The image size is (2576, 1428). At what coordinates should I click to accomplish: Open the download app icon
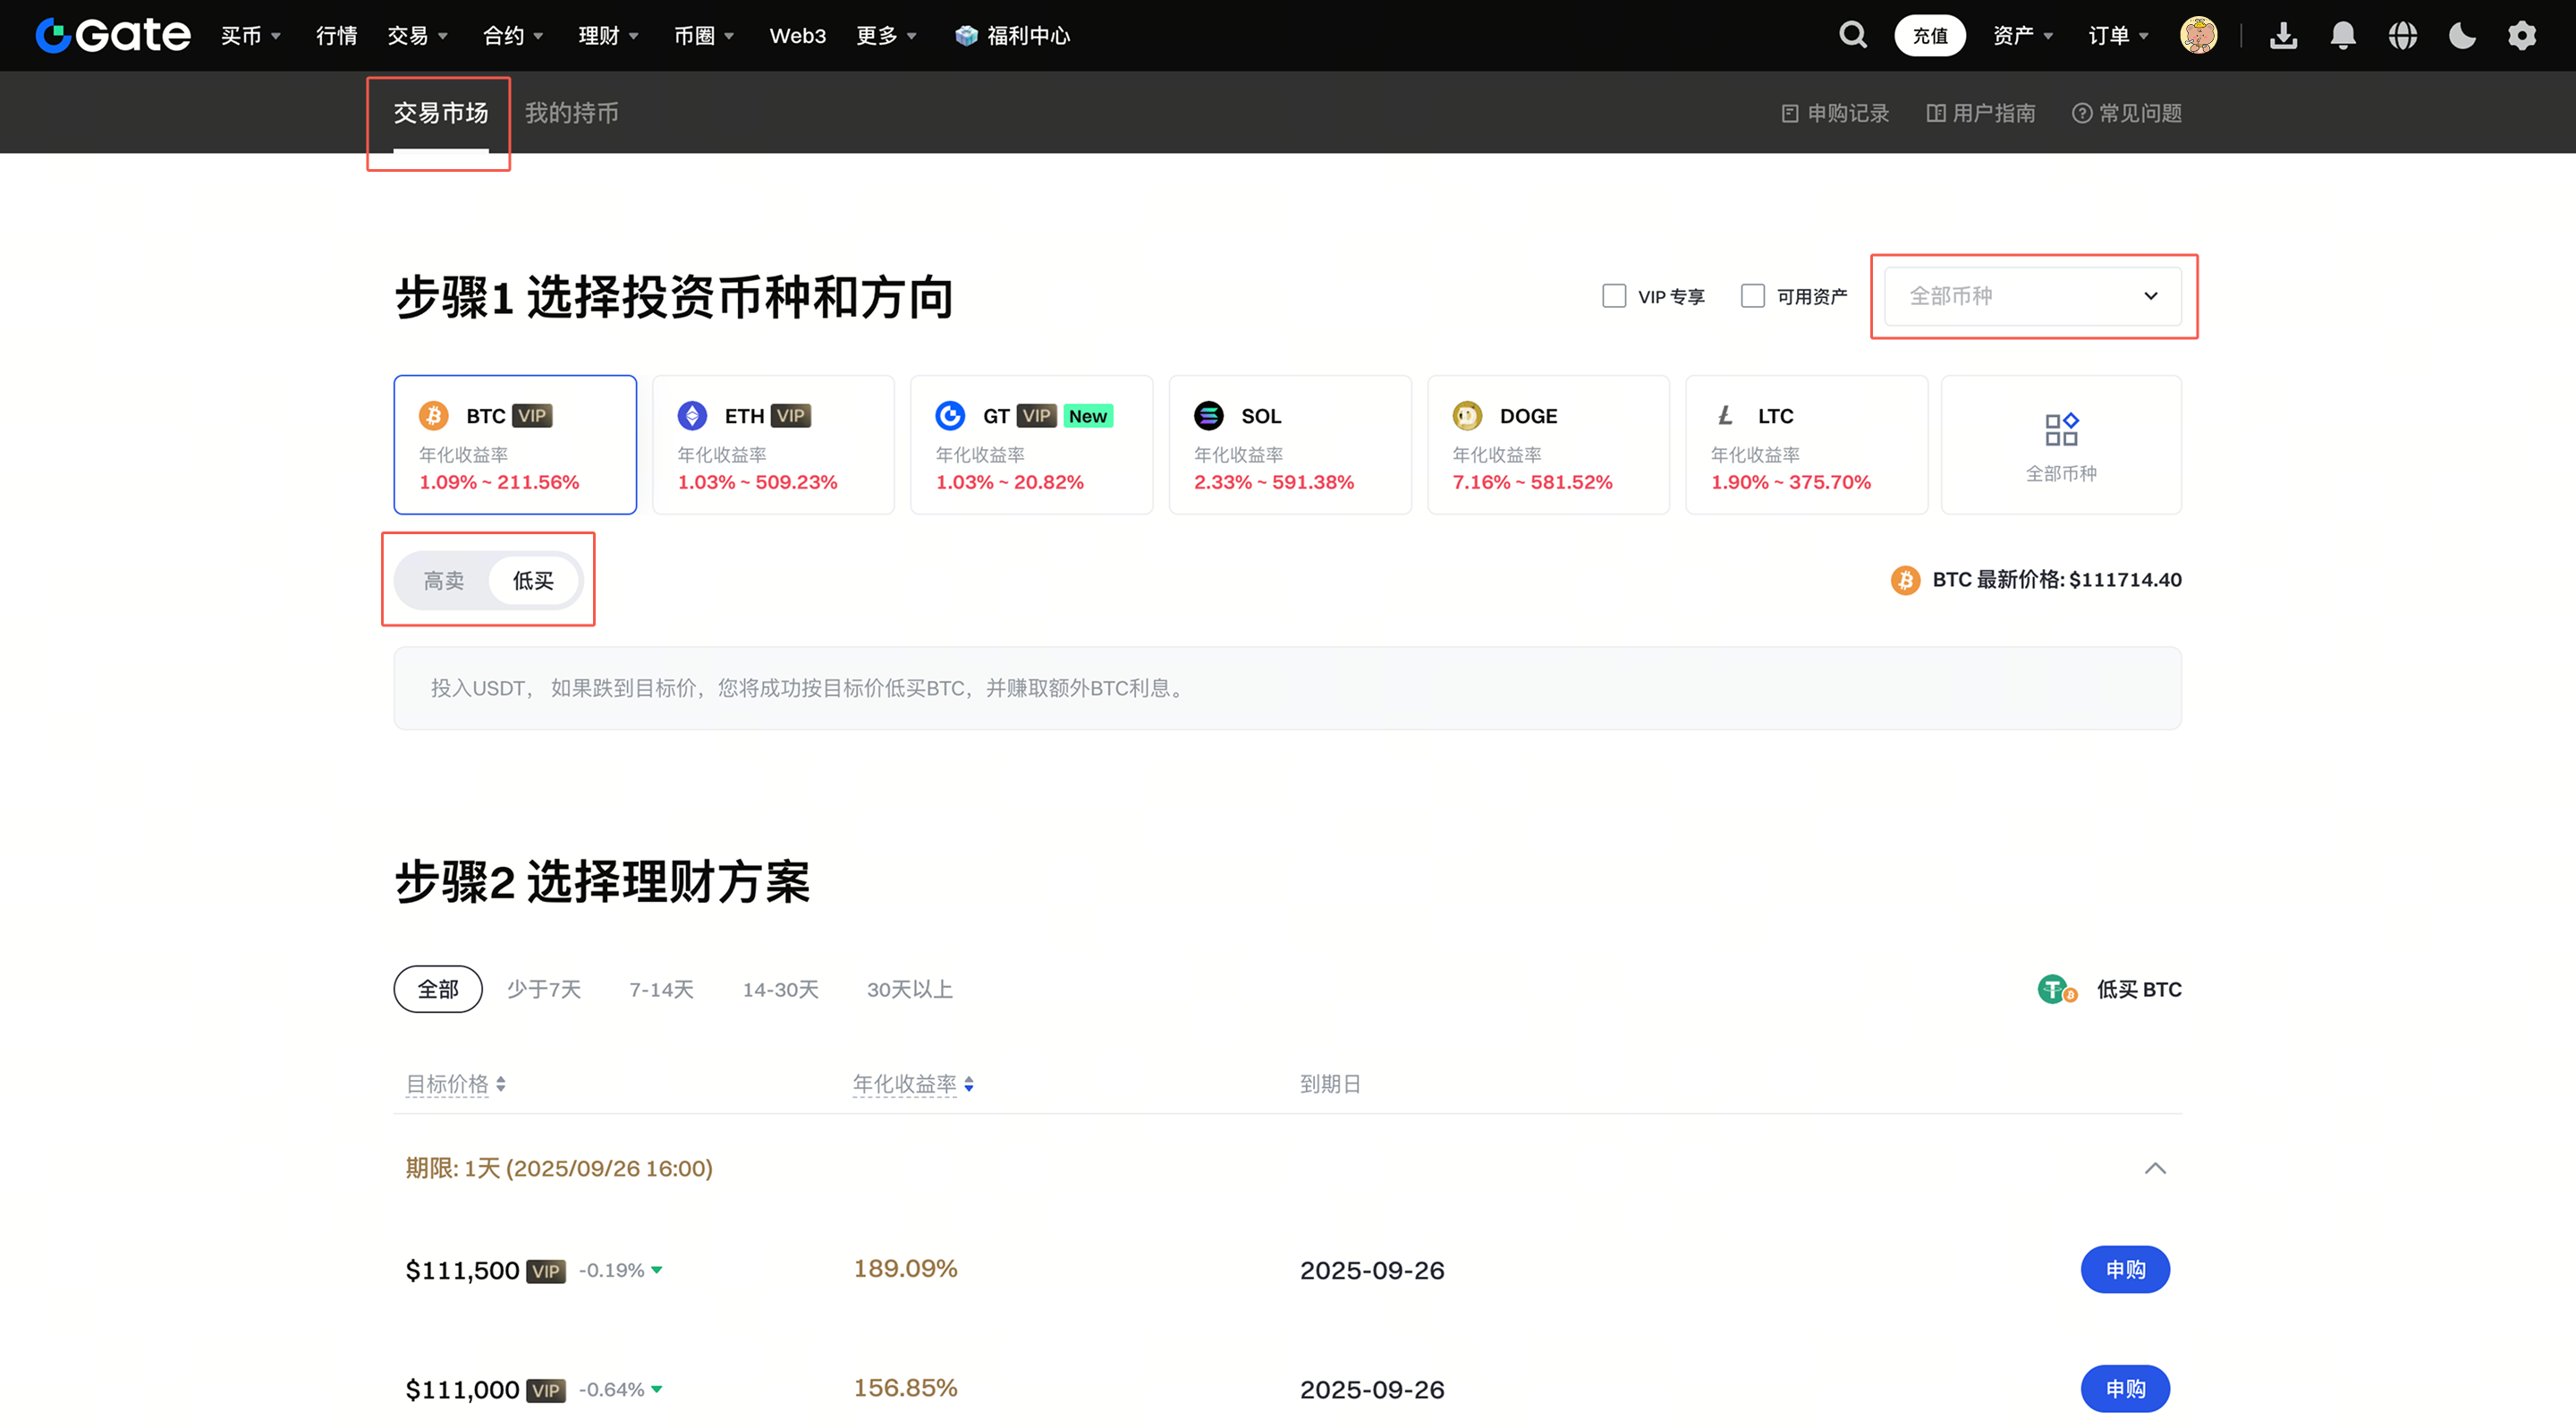tap(2283, 36)
